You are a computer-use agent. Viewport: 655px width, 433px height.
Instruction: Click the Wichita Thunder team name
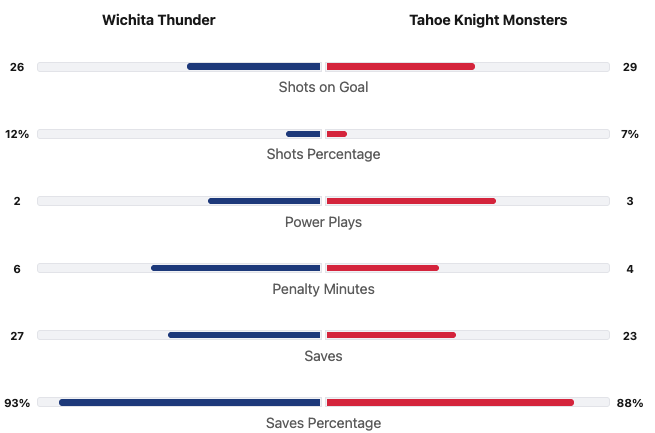pos(158,20)
